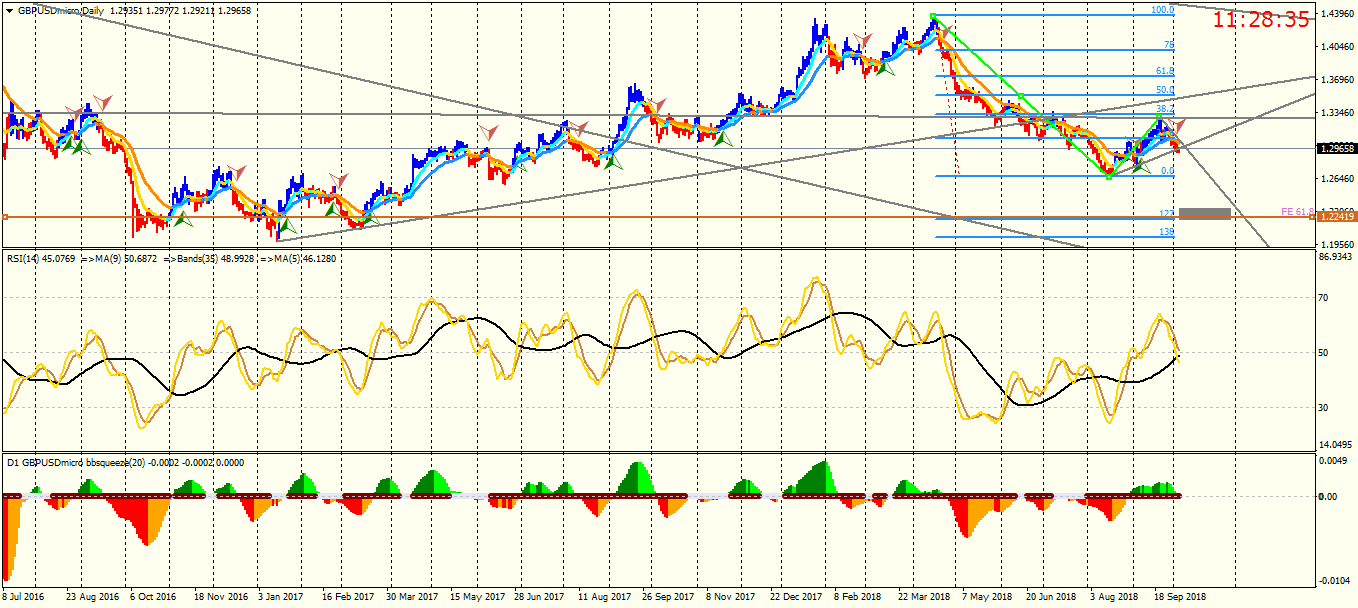1358x608 pixels.
Task: Click the 61.8 Fibonacci level label
Action: pos(1164,71)
